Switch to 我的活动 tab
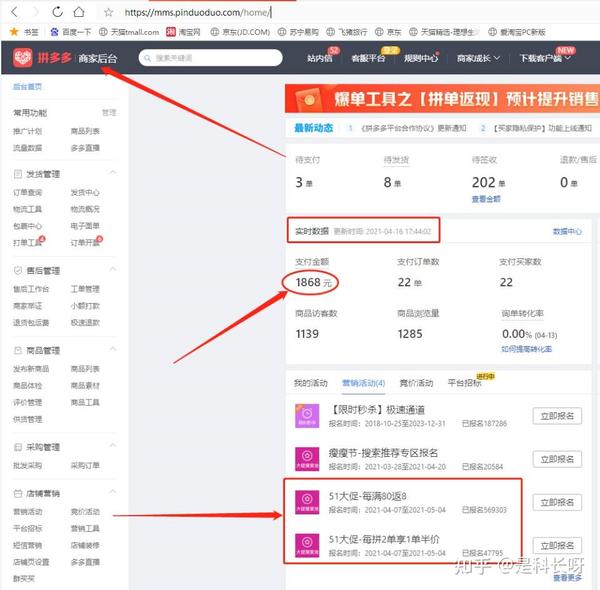This screenshot has height=590, width=600. click(x=310, y=383)
